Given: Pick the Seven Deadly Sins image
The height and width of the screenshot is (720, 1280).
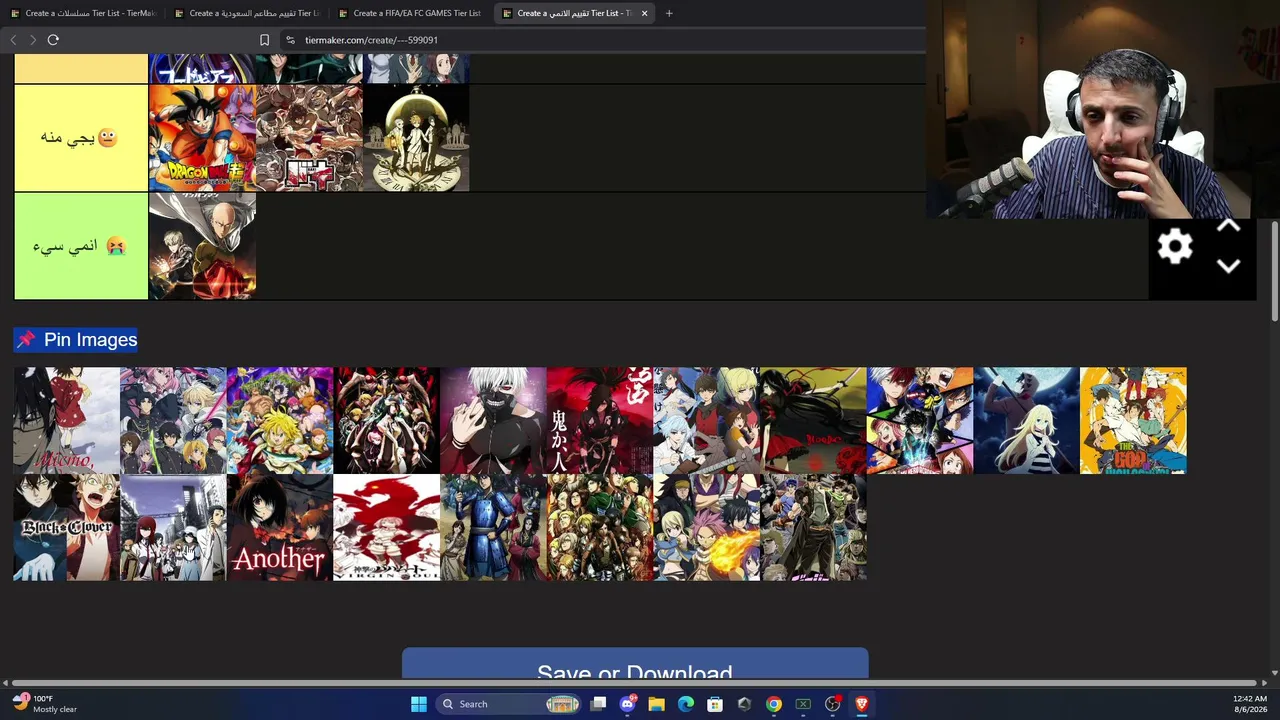Looking at the screenshot, I should (280, 420).
